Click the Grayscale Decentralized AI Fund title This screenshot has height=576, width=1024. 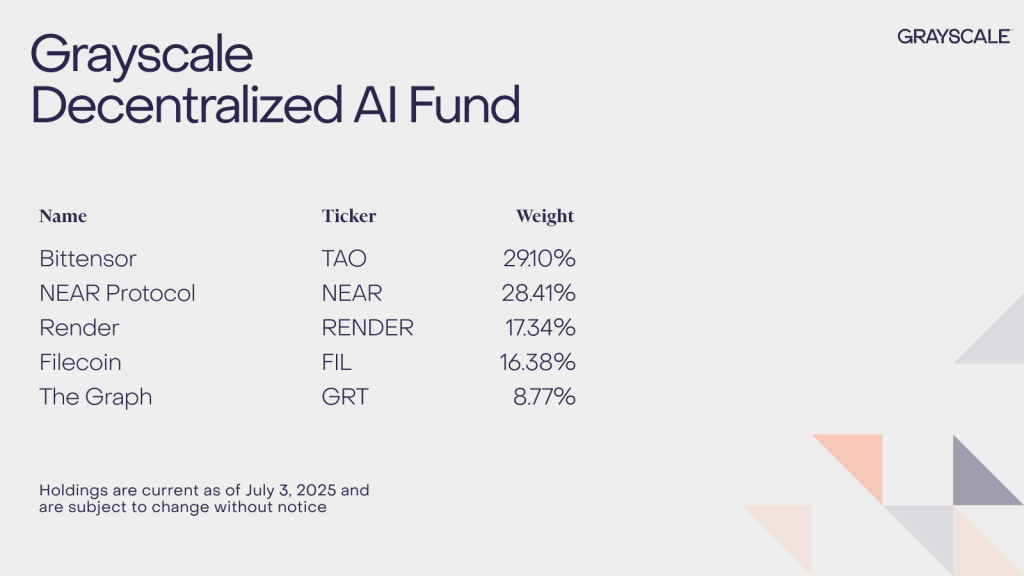click(275, 79)
